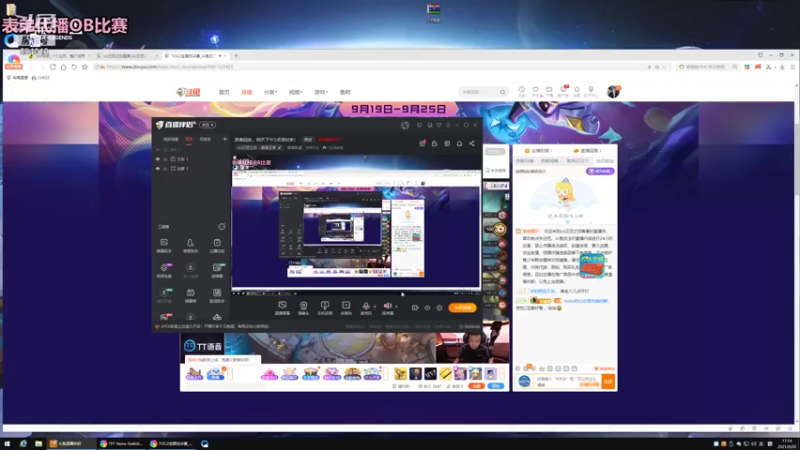
Task: Open a new browser tab with plus icon
Action: point(236,56)
